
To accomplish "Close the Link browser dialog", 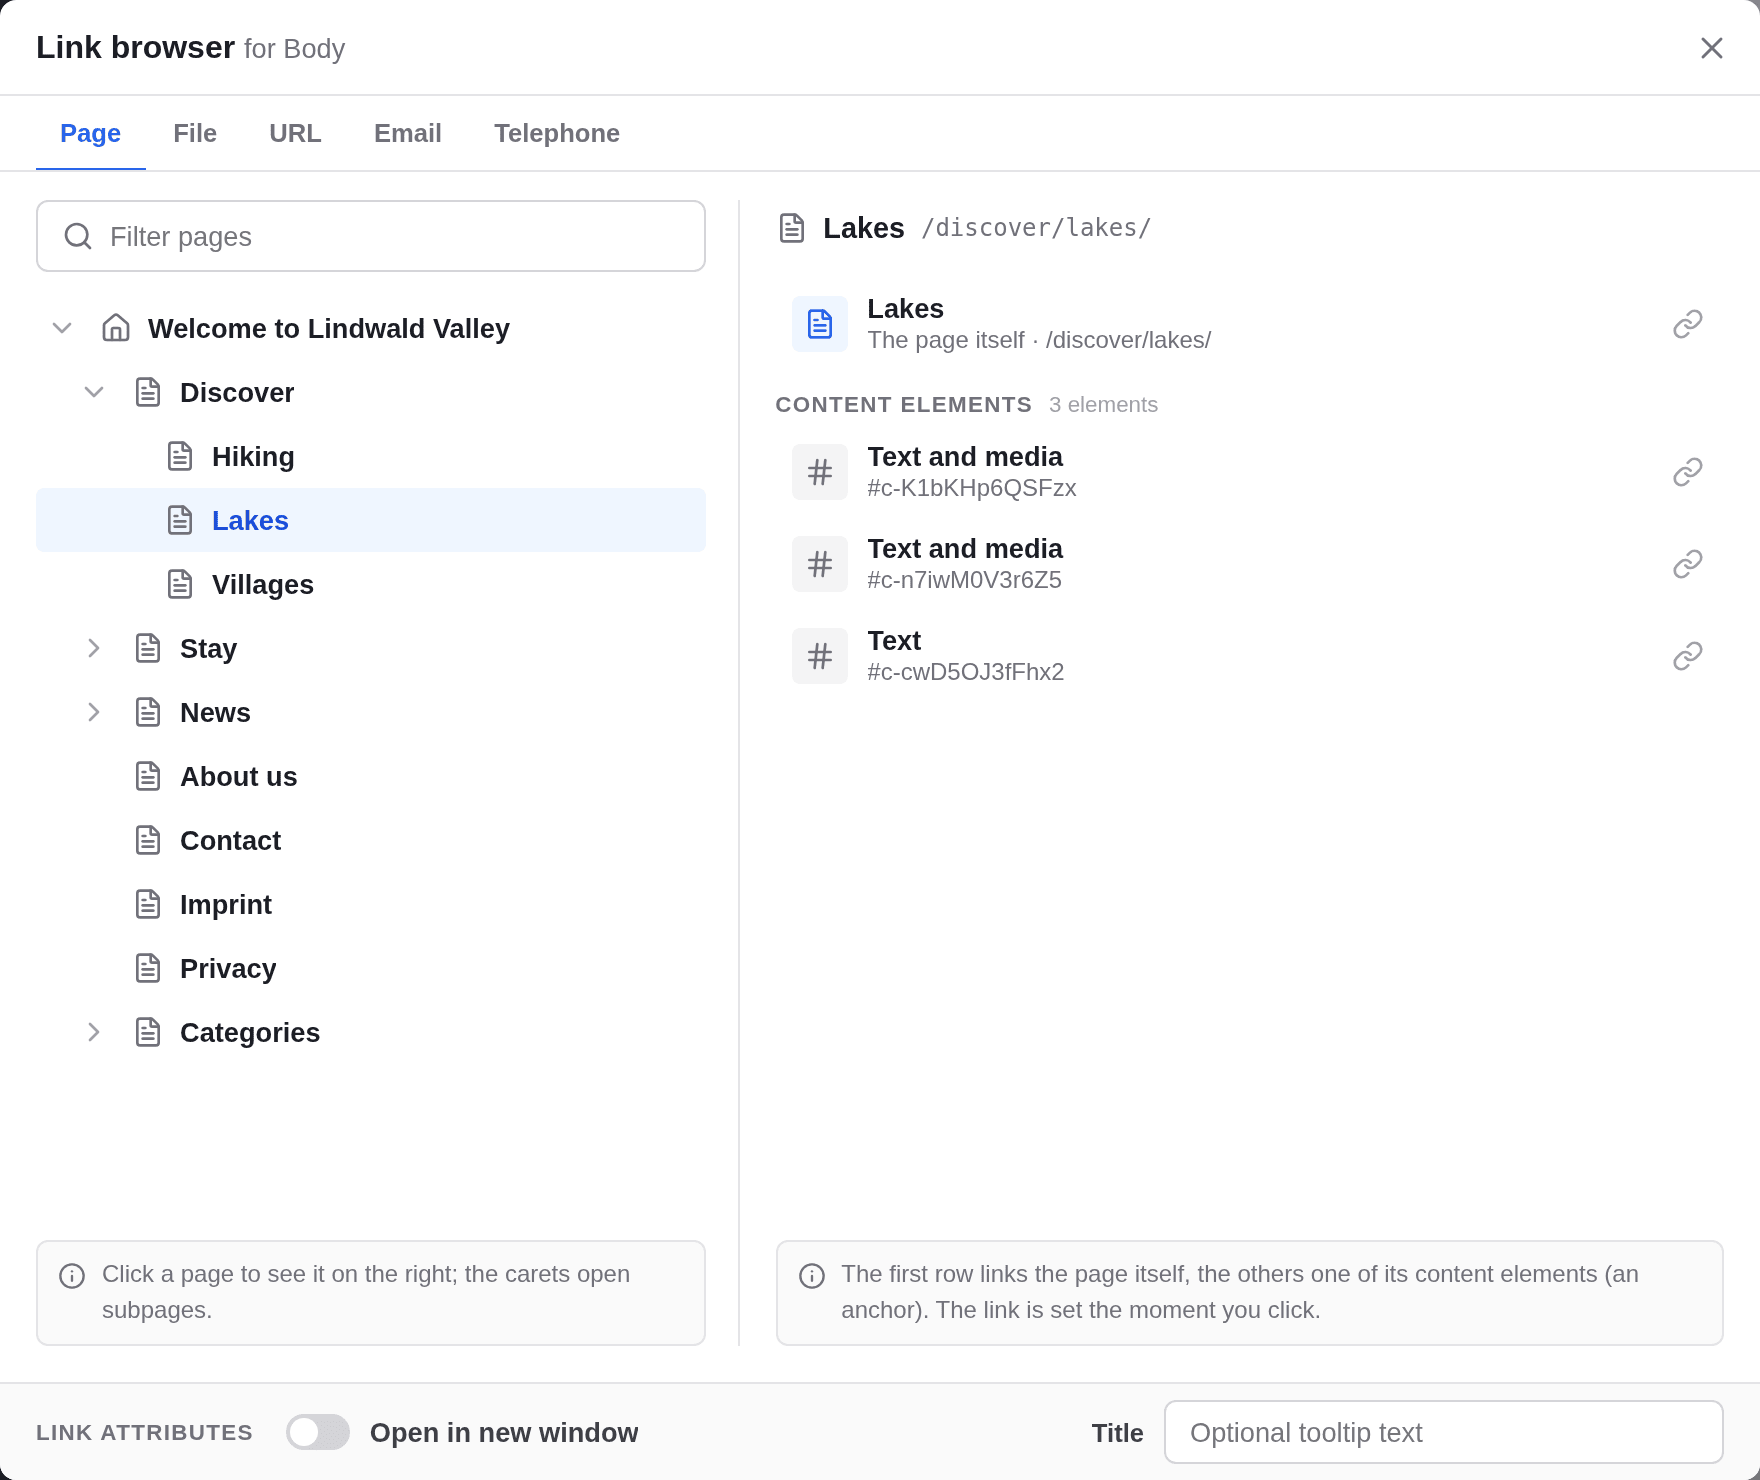I will [x=1711, y=48].
